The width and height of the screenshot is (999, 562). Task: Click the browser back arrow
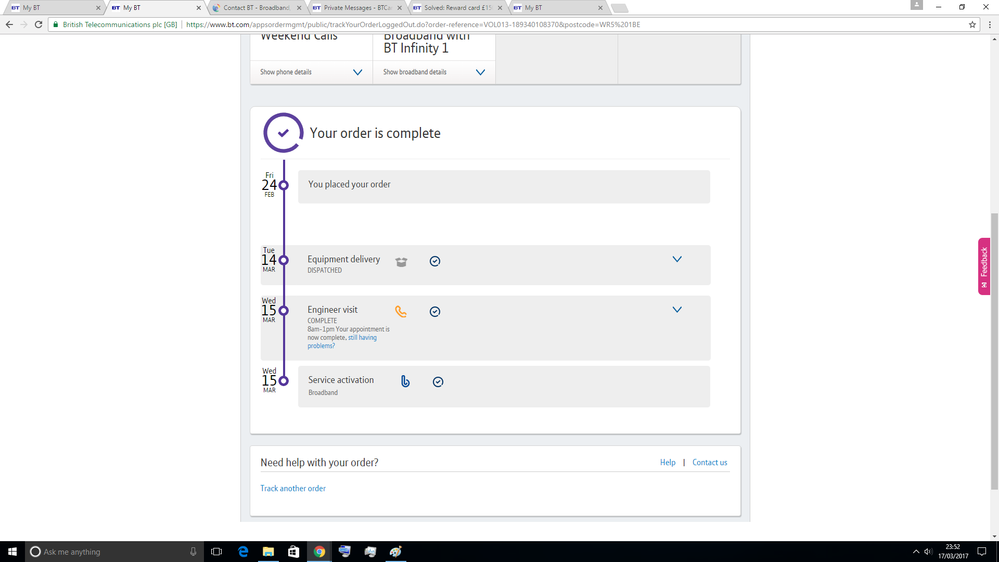point(9,24)
